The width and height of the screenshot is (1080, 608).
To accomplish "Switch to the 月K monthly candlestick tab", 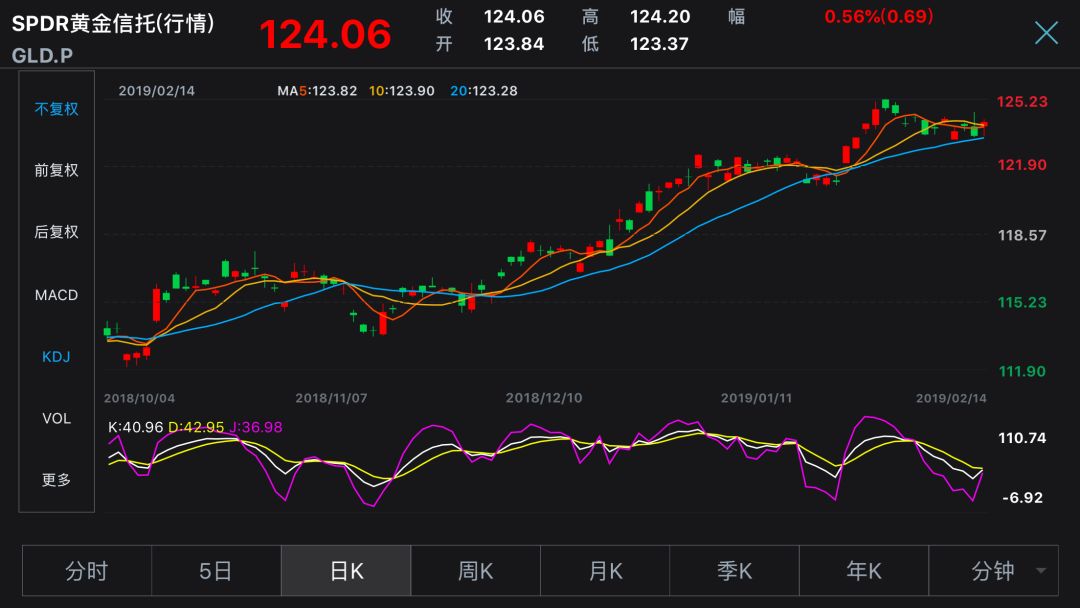I will 605,571.
